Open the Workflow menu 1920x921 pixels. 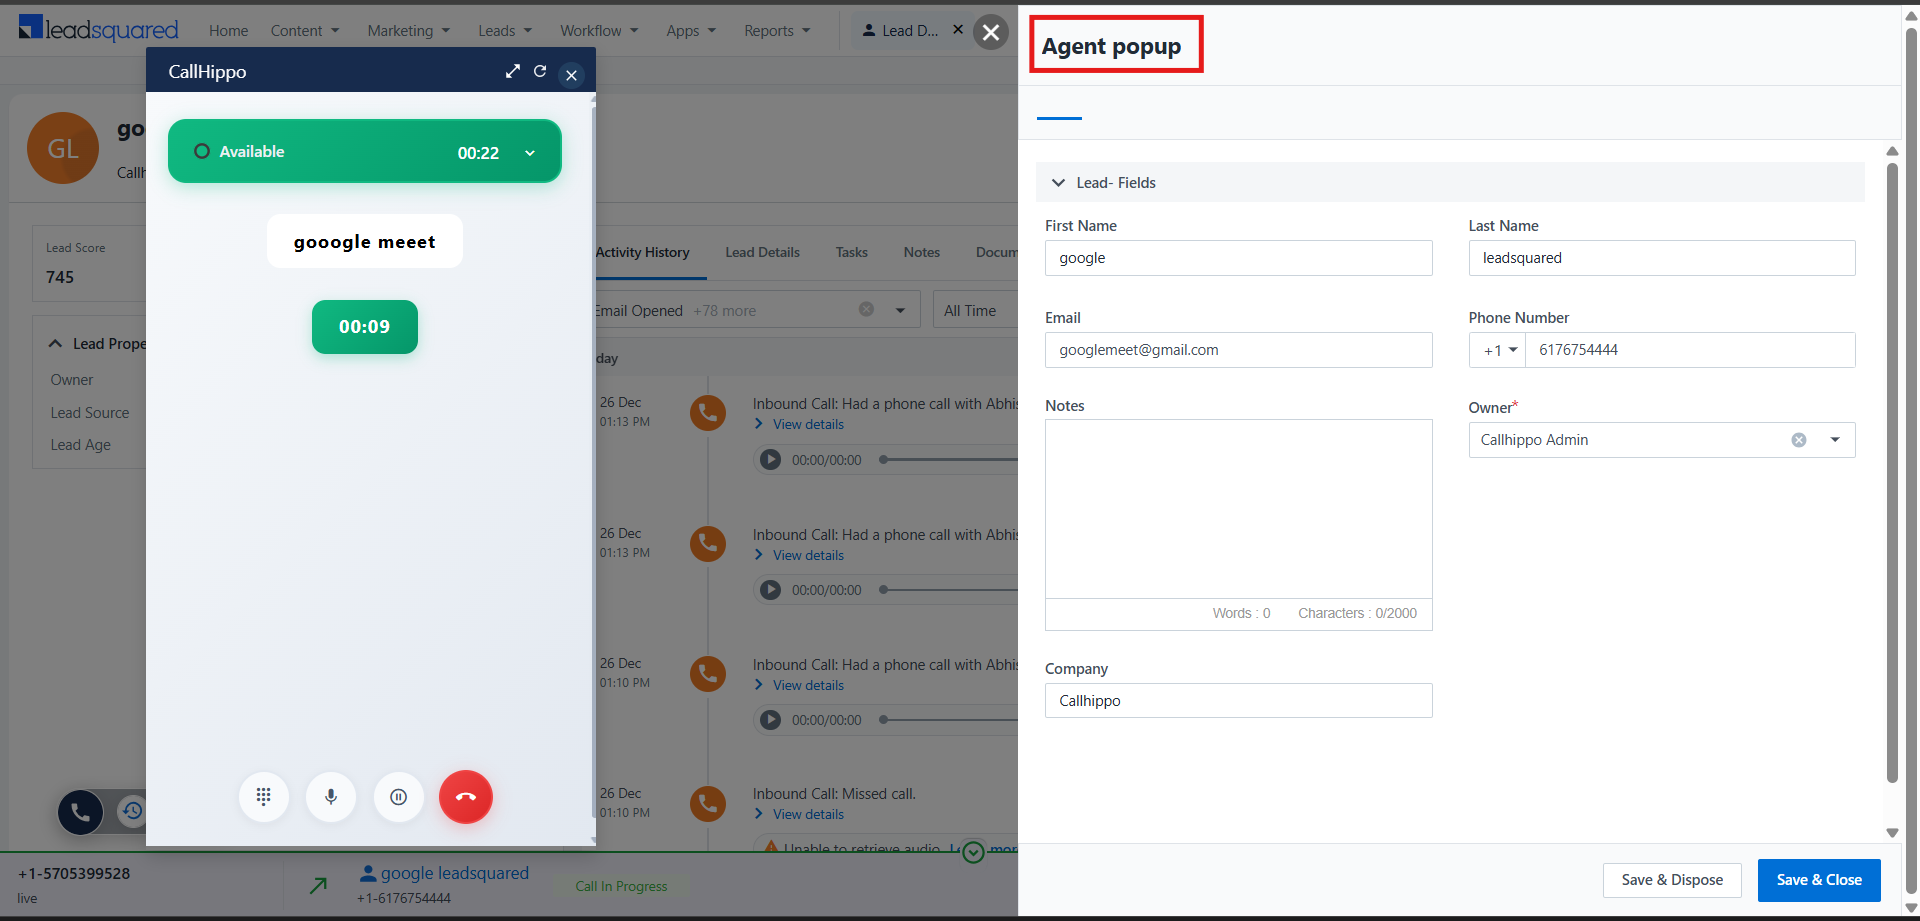pyautogui.click(x=599, y=31)
